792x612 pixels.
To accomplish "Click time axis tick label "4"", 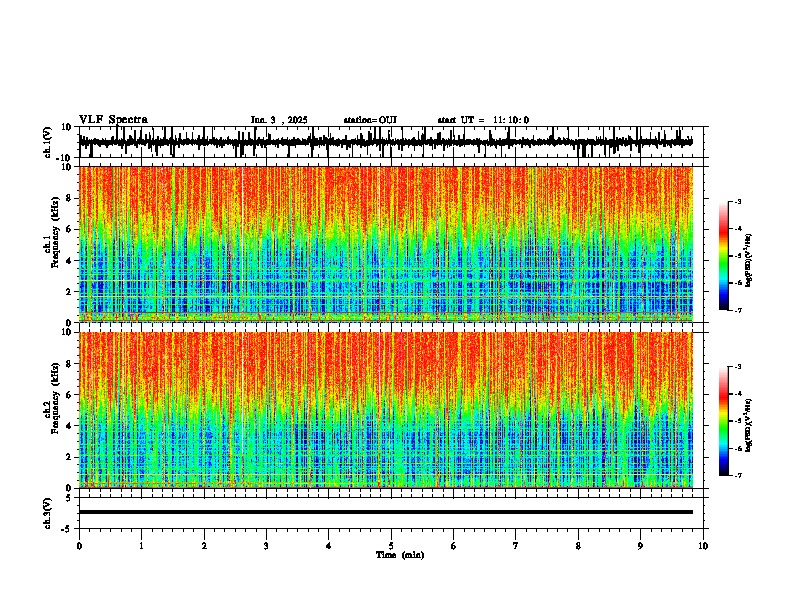I will tap(329, 546).
